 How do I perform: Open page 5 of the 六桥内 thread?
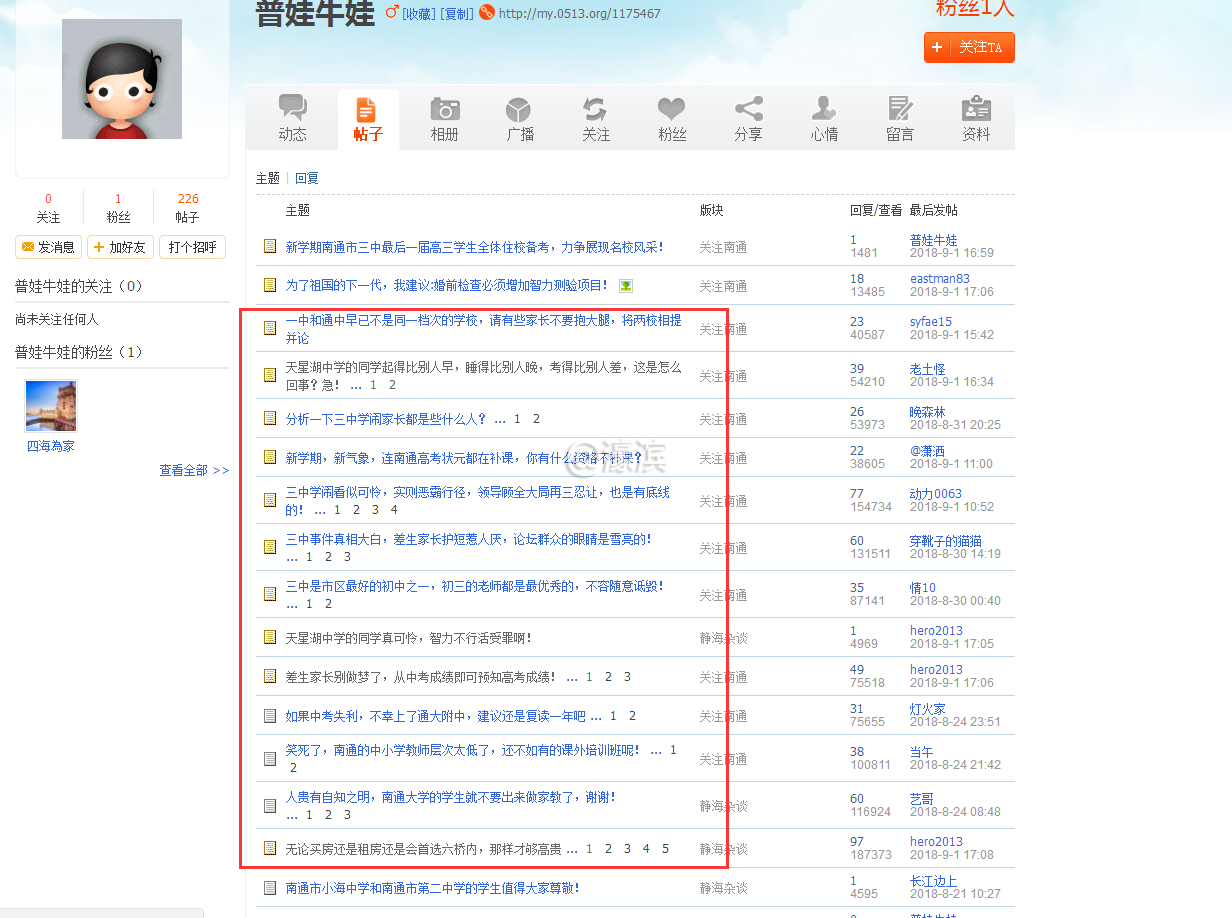(x=665, y=849)
